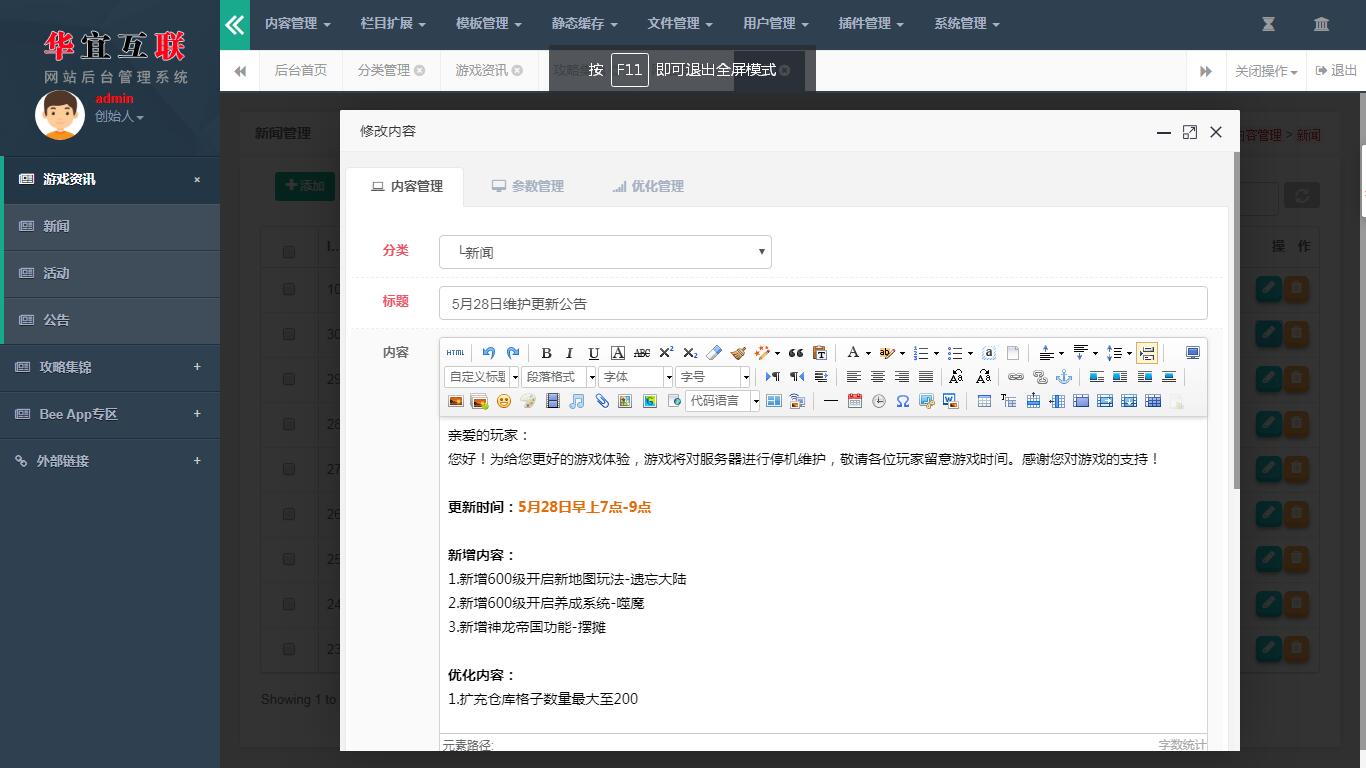Open the admin 创始人 user menu

(x=119, y=117)
